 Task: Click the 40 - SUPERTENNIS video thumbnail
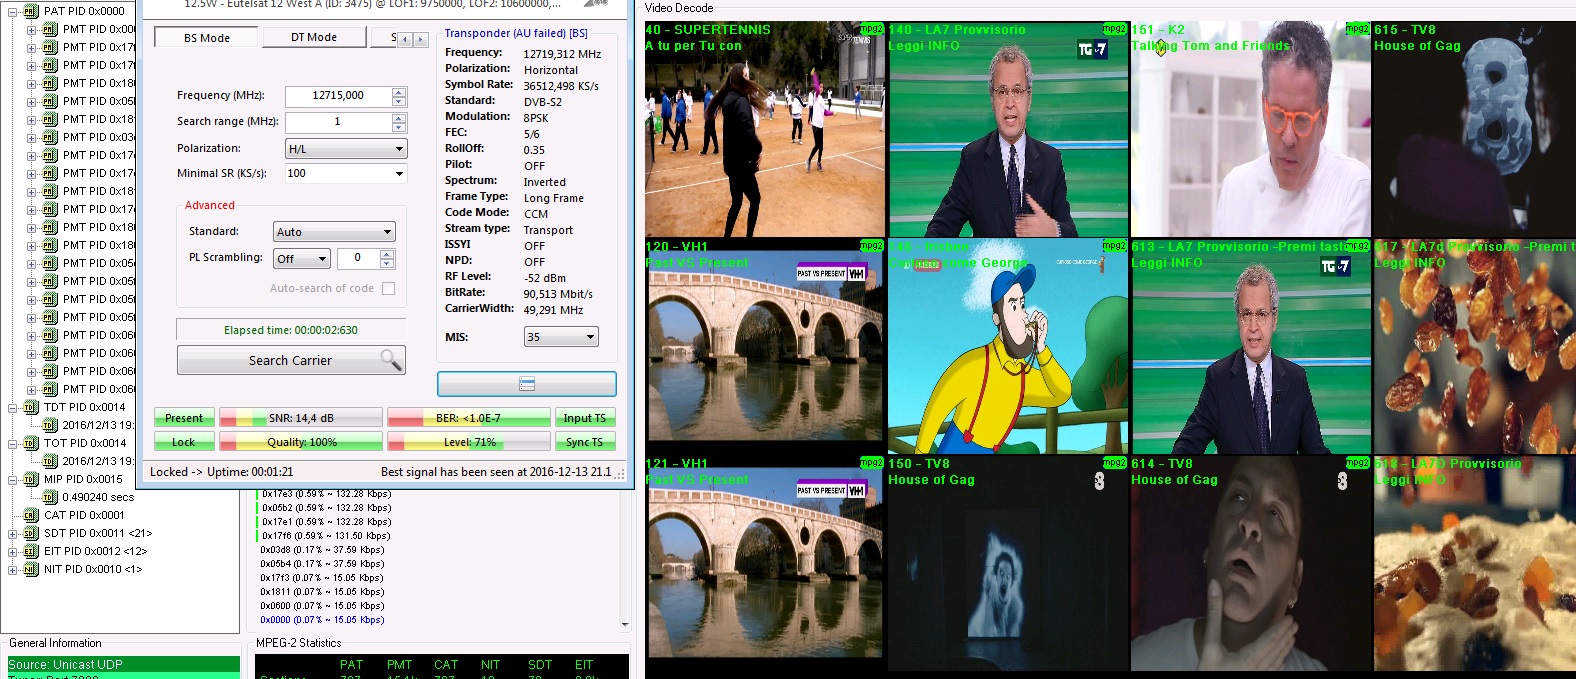click(x=764, y=130)
